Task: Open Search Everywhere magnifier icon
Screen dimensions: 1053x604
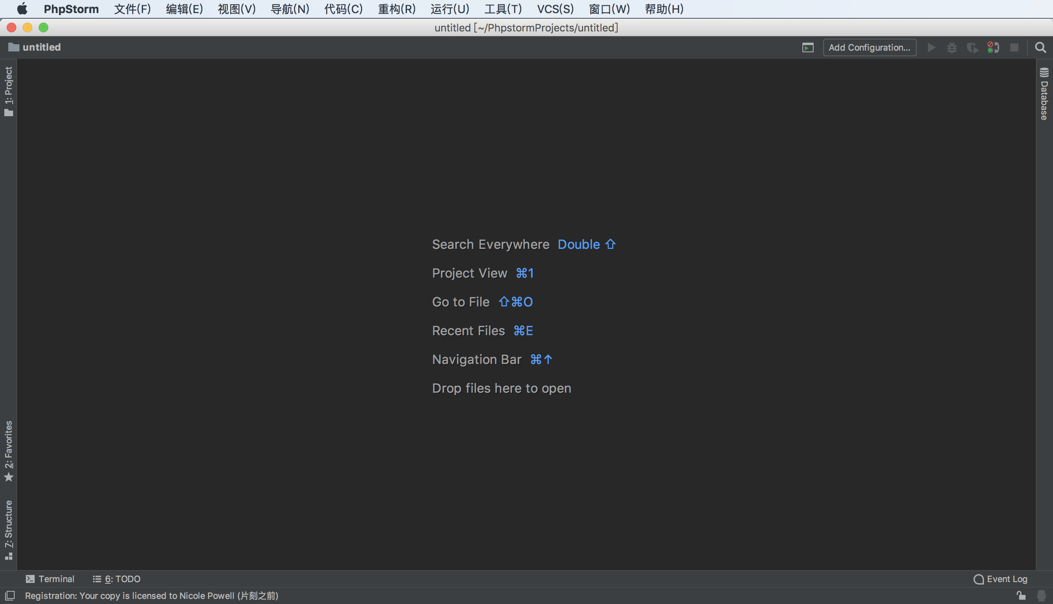Action: coord(1040,48)
